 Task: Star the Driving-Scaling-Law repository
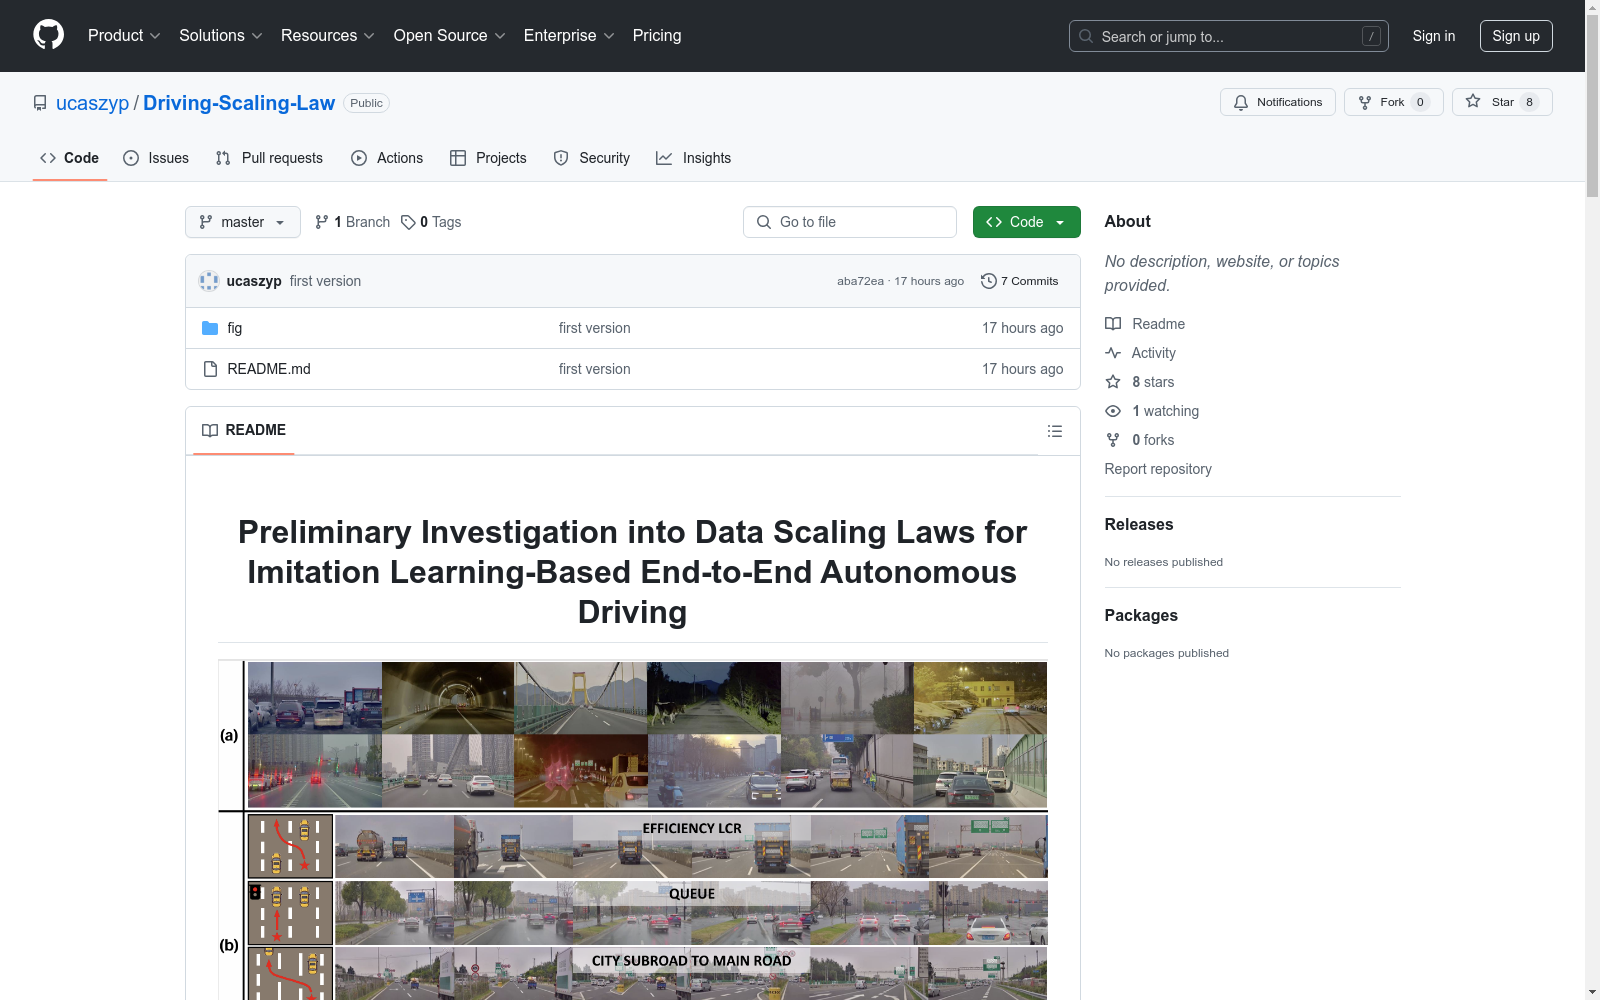tap(1501, 101)
